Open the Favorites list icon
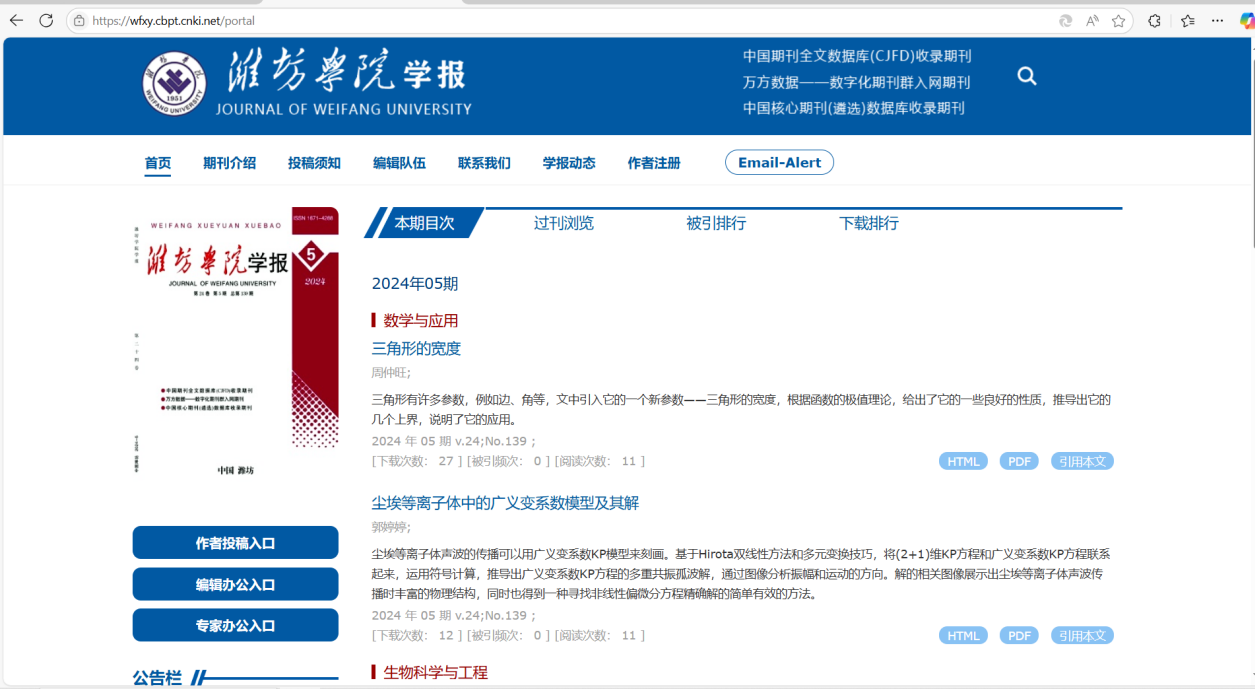Viewport: 1255px width, 689px height. [1187, 21]
